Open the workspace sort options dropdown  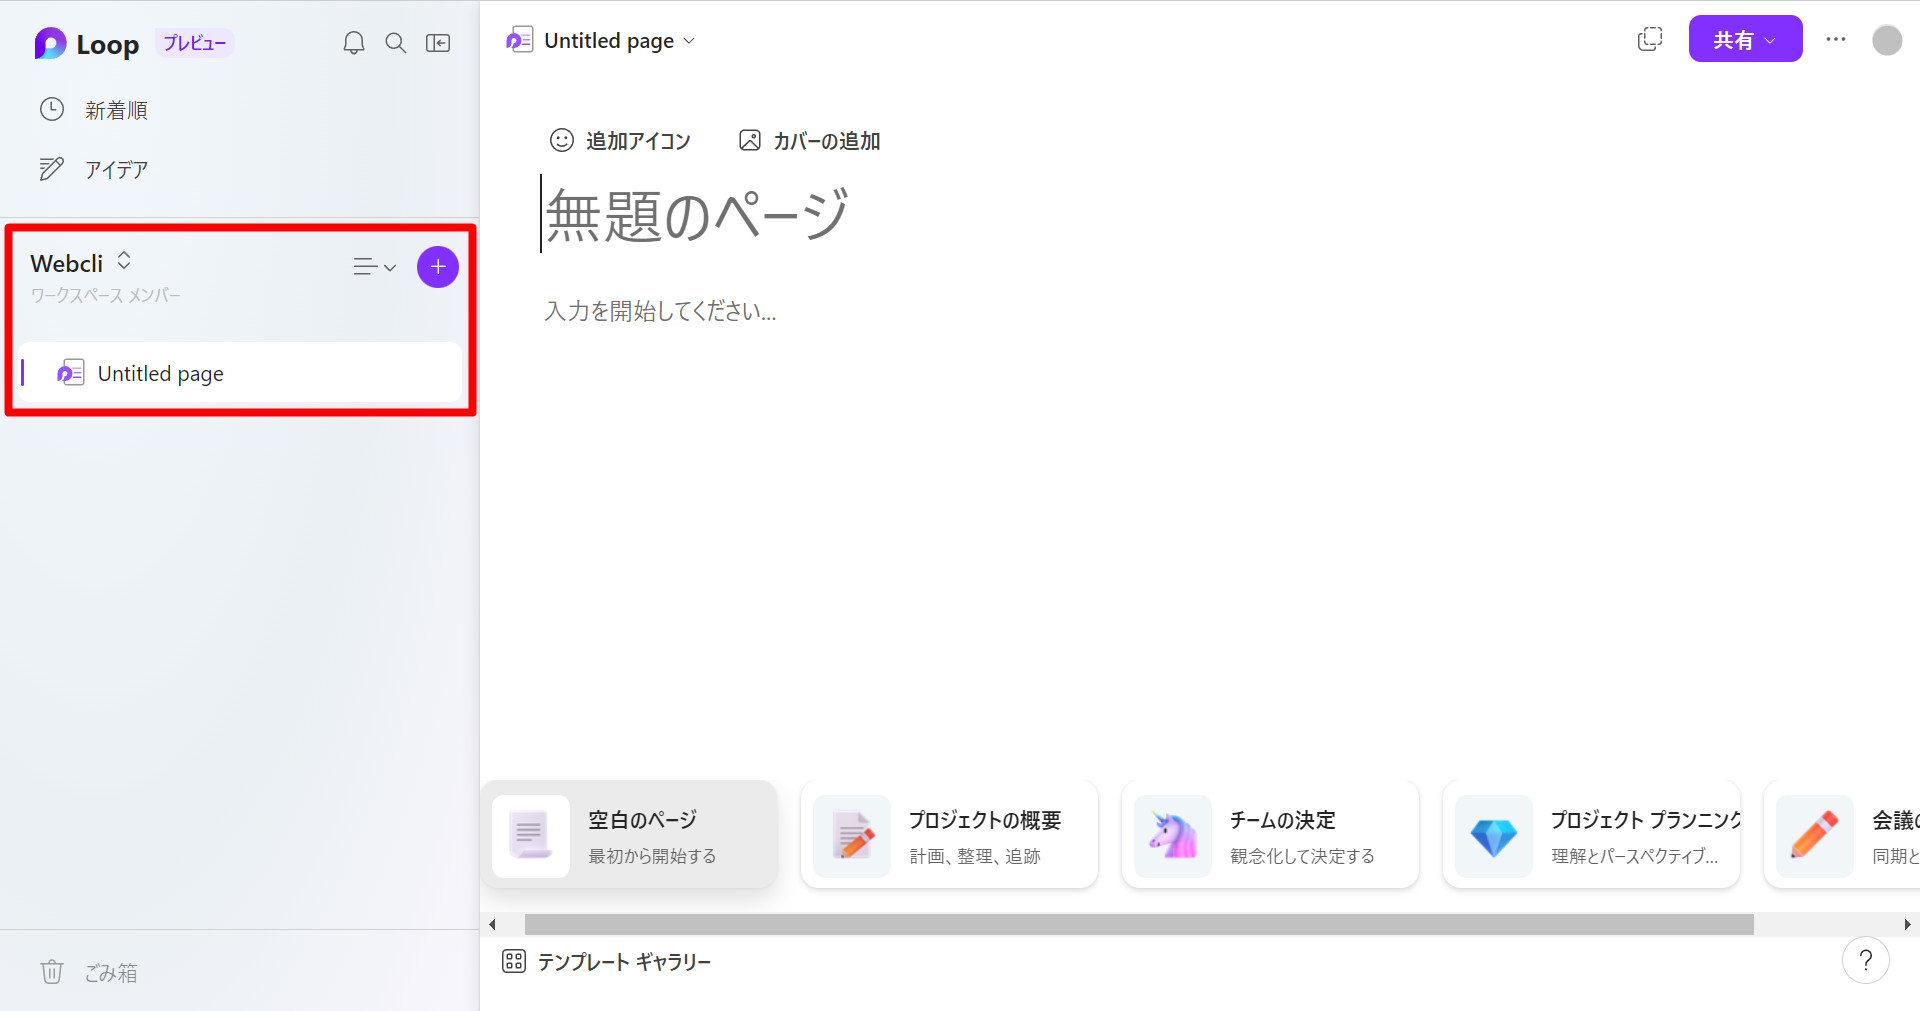pyautogui.click(x=375, y=267)
